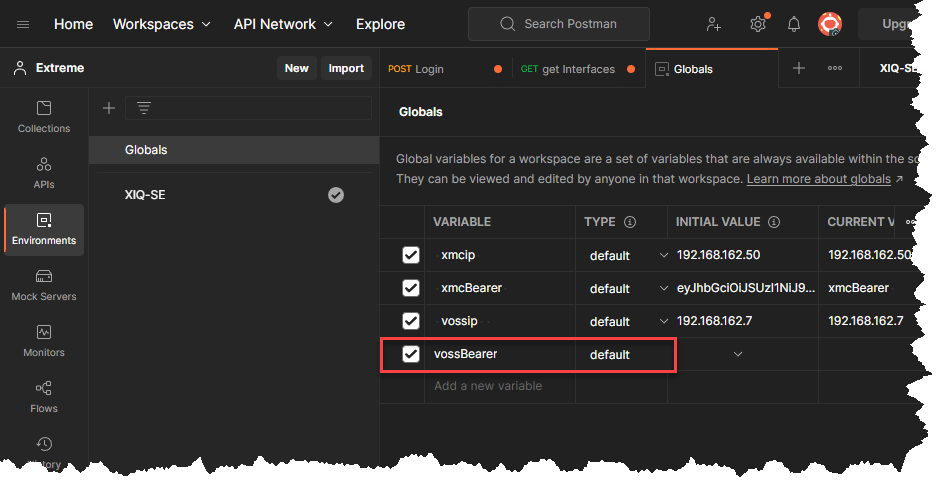
Task: Select the Globals tab
Action: [x=712, y=69]
